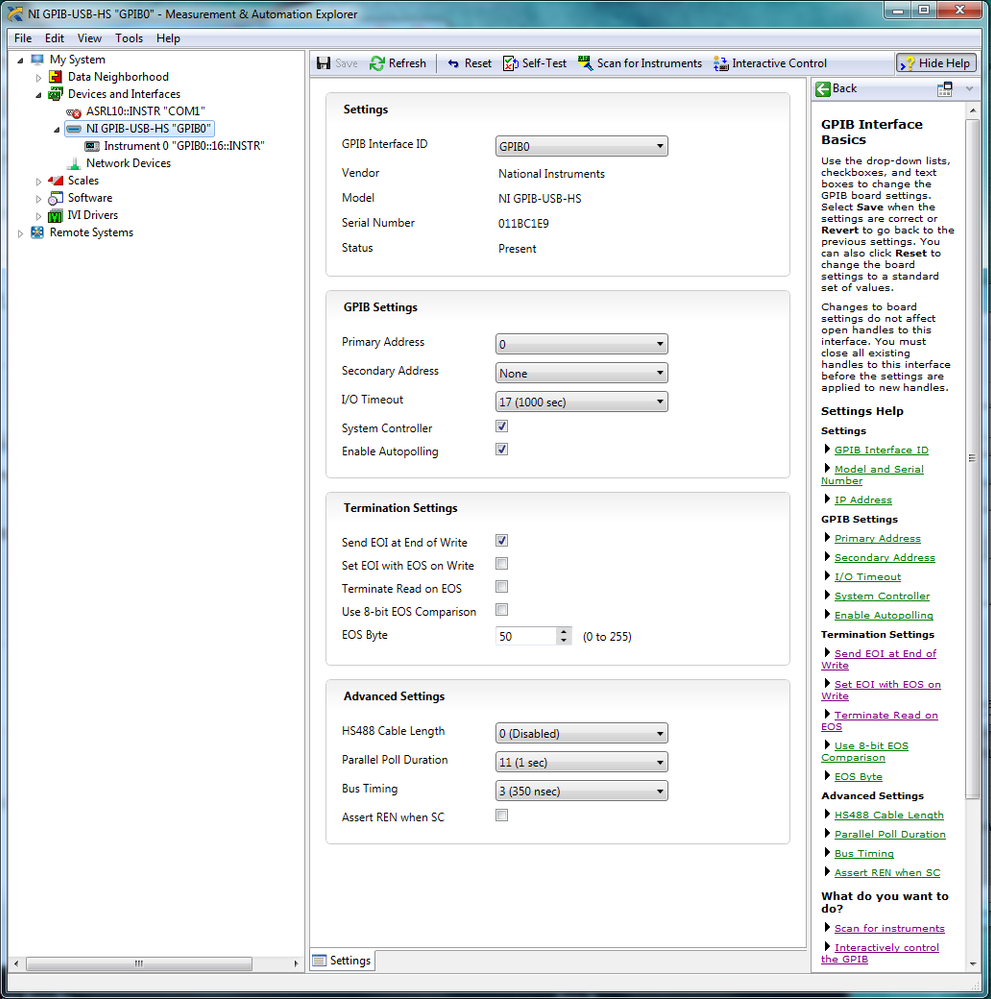This screenshot has width=991, height=999.
Task: Click the Network Devices icon
Action: pos(74,163)
